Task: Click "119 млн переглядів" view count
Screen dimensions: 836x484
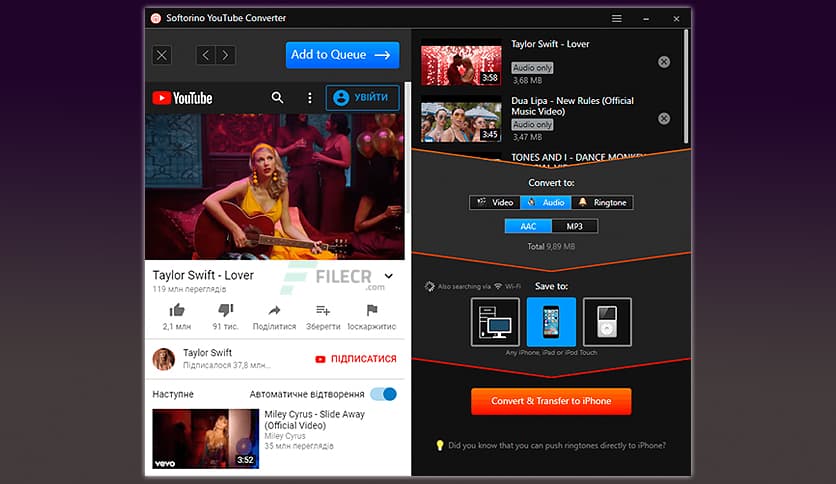Action: pyautogui.click(x=189, y=289)
